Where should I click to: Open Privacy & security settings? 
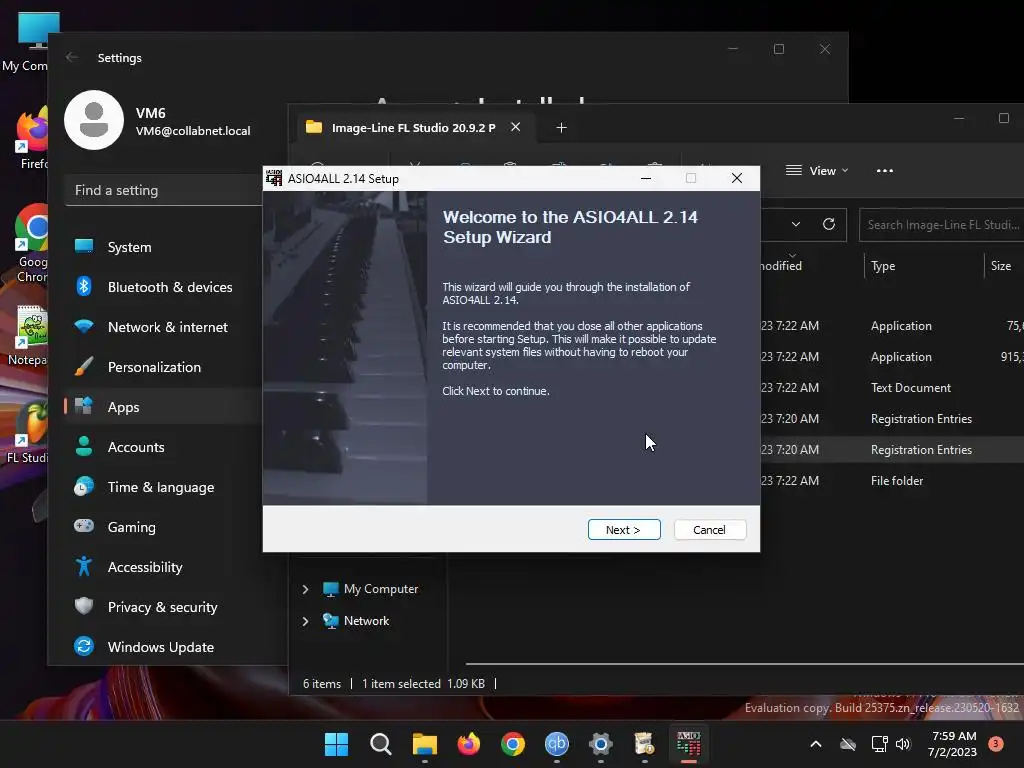pos(163,607)
